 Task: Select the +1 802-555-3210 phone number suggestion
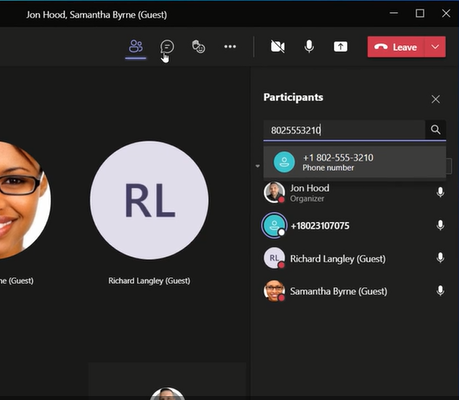(355, 162)
